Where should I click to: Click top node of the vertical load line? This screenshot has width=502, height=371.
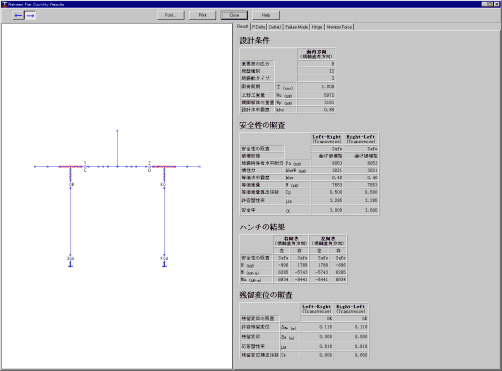tap(117, 130)
